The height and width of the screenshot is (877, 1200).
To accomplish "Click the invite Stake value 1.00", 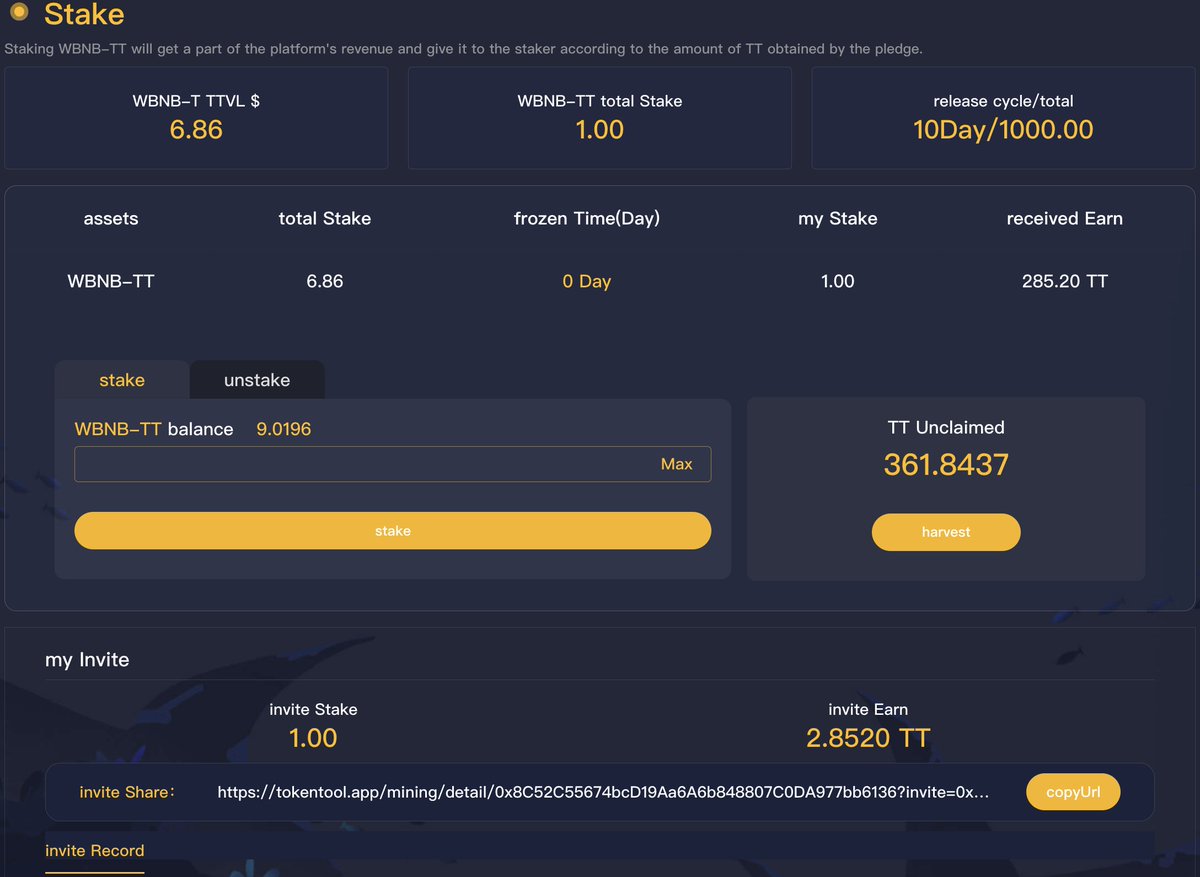I will [313, 738].
